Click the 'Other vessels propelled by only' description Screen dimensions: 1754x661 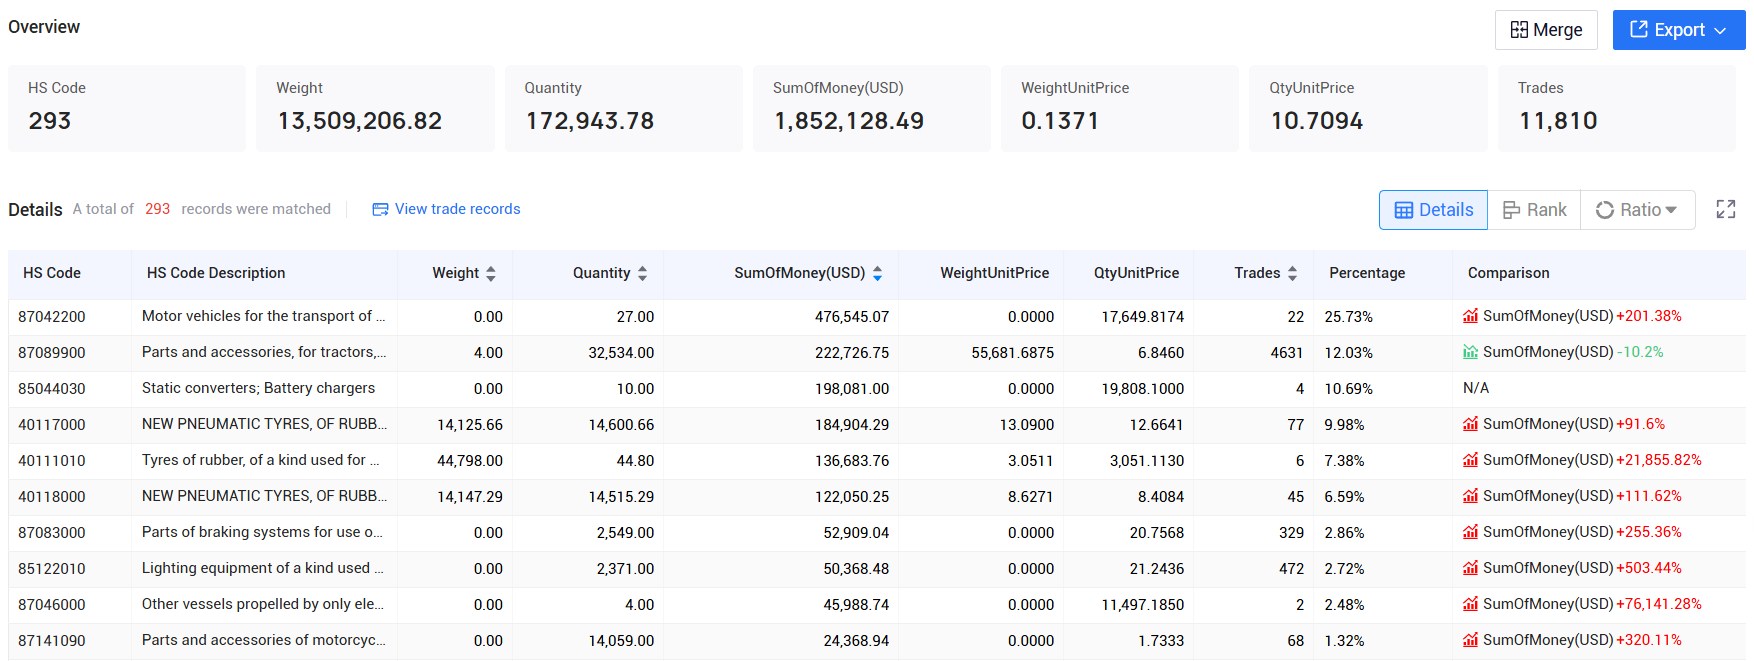(x=263, y=604)
